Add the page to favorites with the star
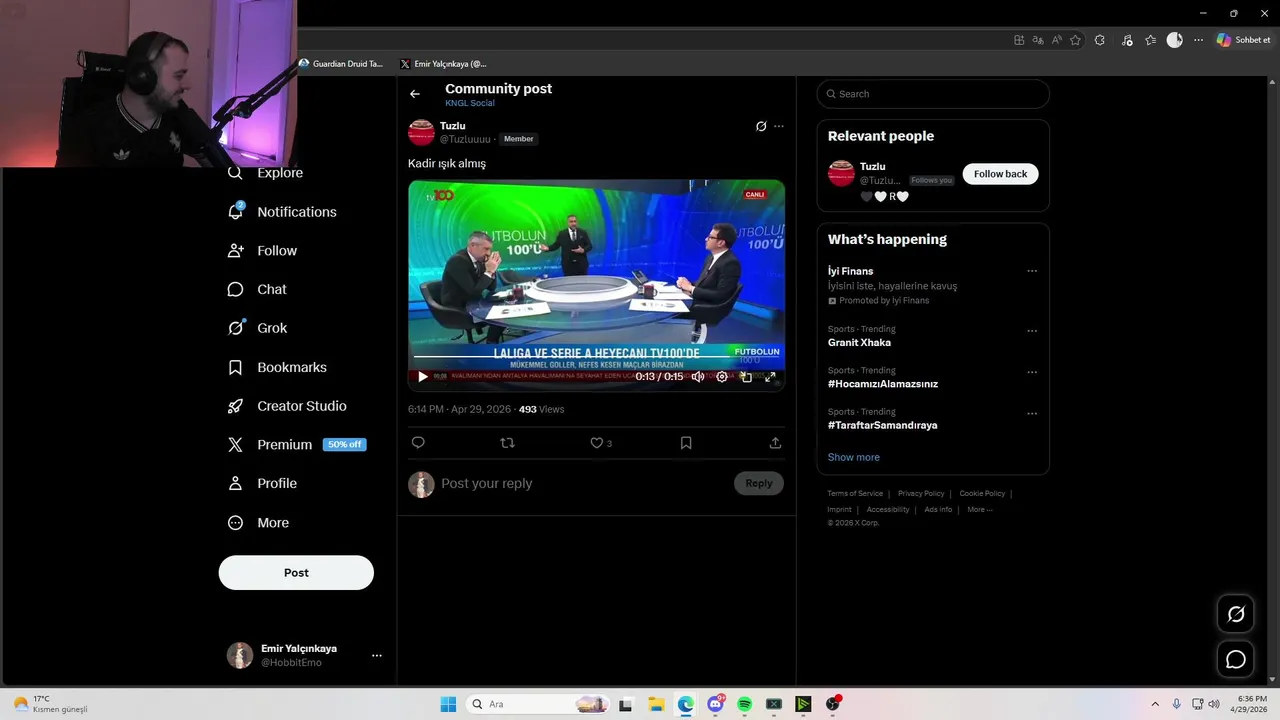This screenshot has width=1280, height=720. coord(1076,40)
